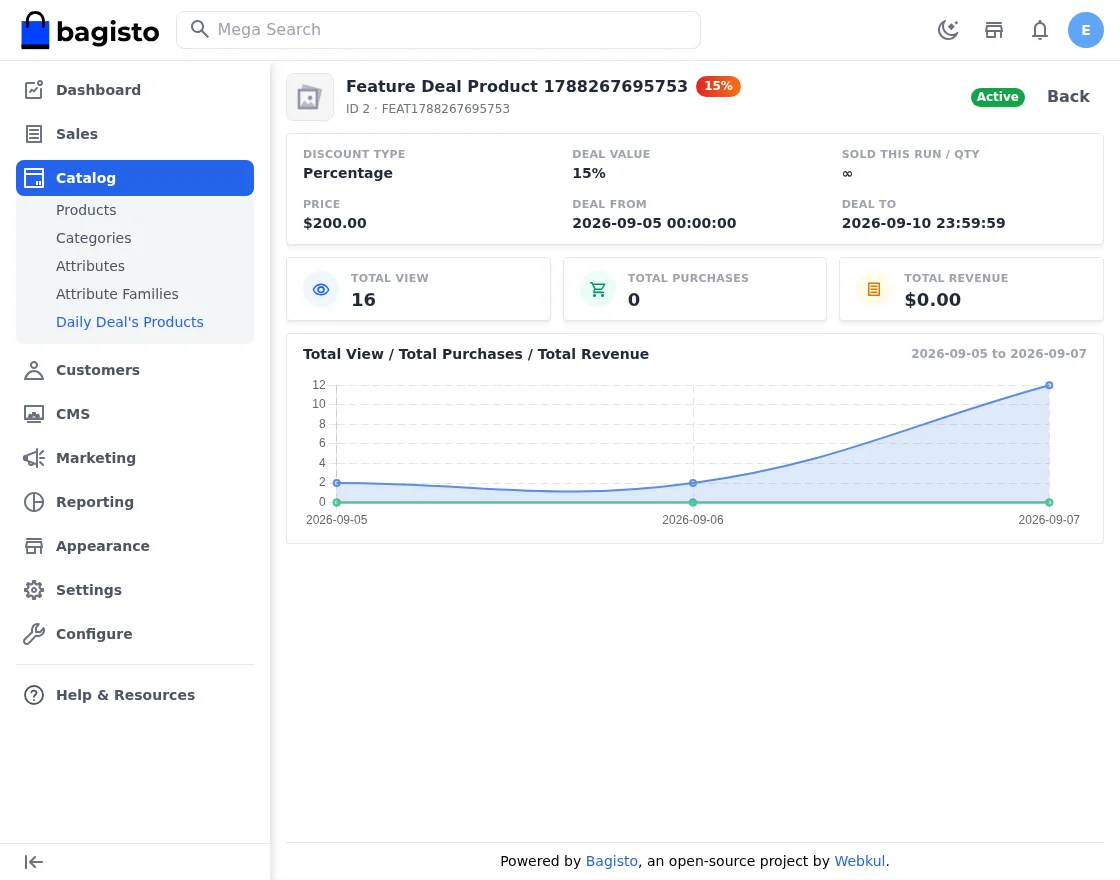Open notifications bell

1039,30
